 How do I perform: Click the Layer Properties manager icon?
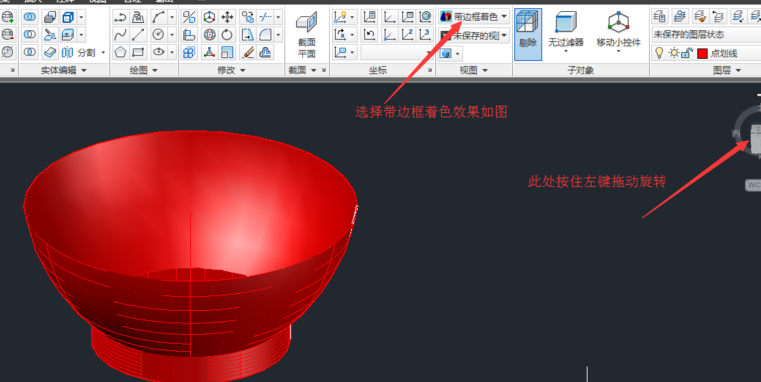click(x=659, y=17)
